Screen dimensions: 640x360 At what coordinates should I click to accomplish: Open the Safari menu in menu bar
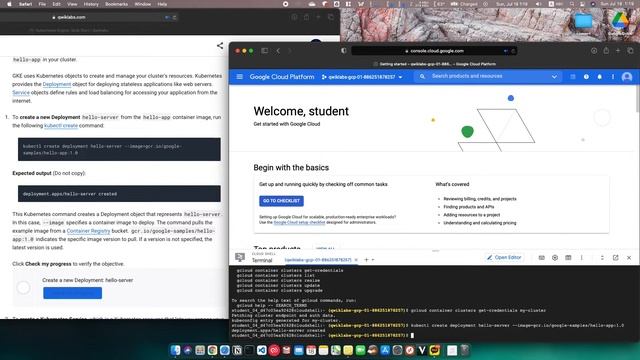click(25, 4)
